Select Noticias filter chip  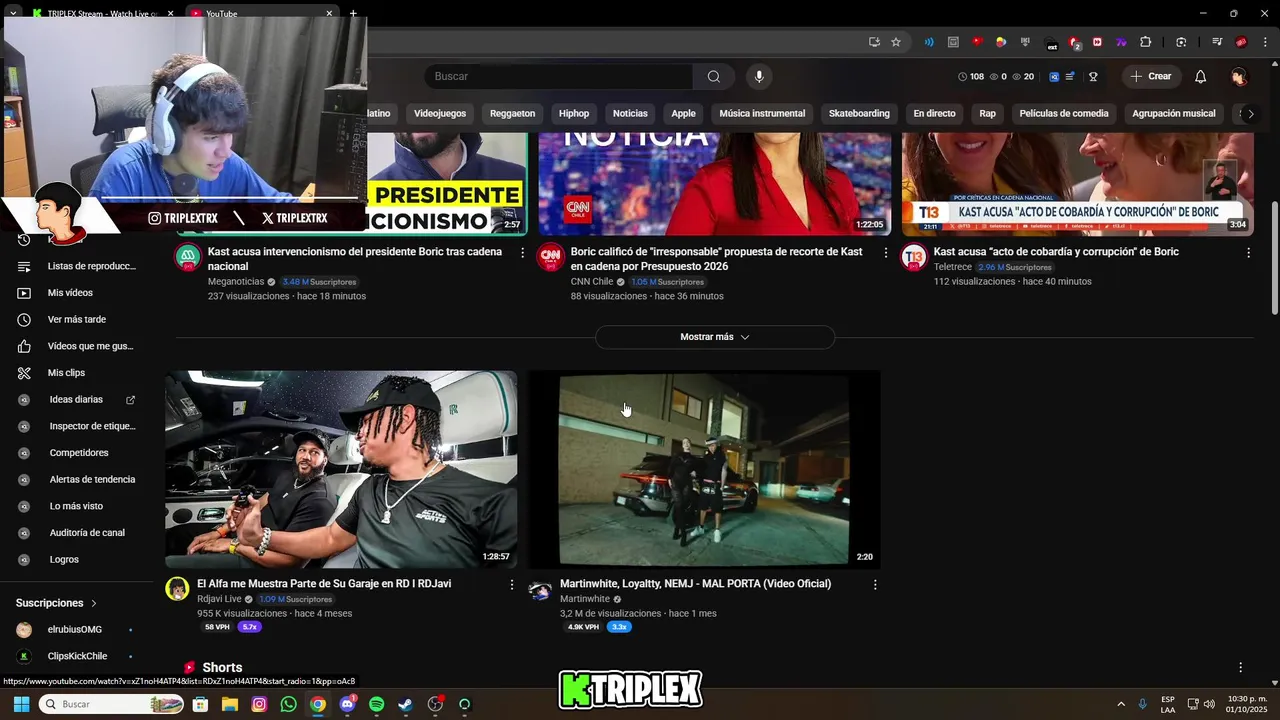(630, 114)
